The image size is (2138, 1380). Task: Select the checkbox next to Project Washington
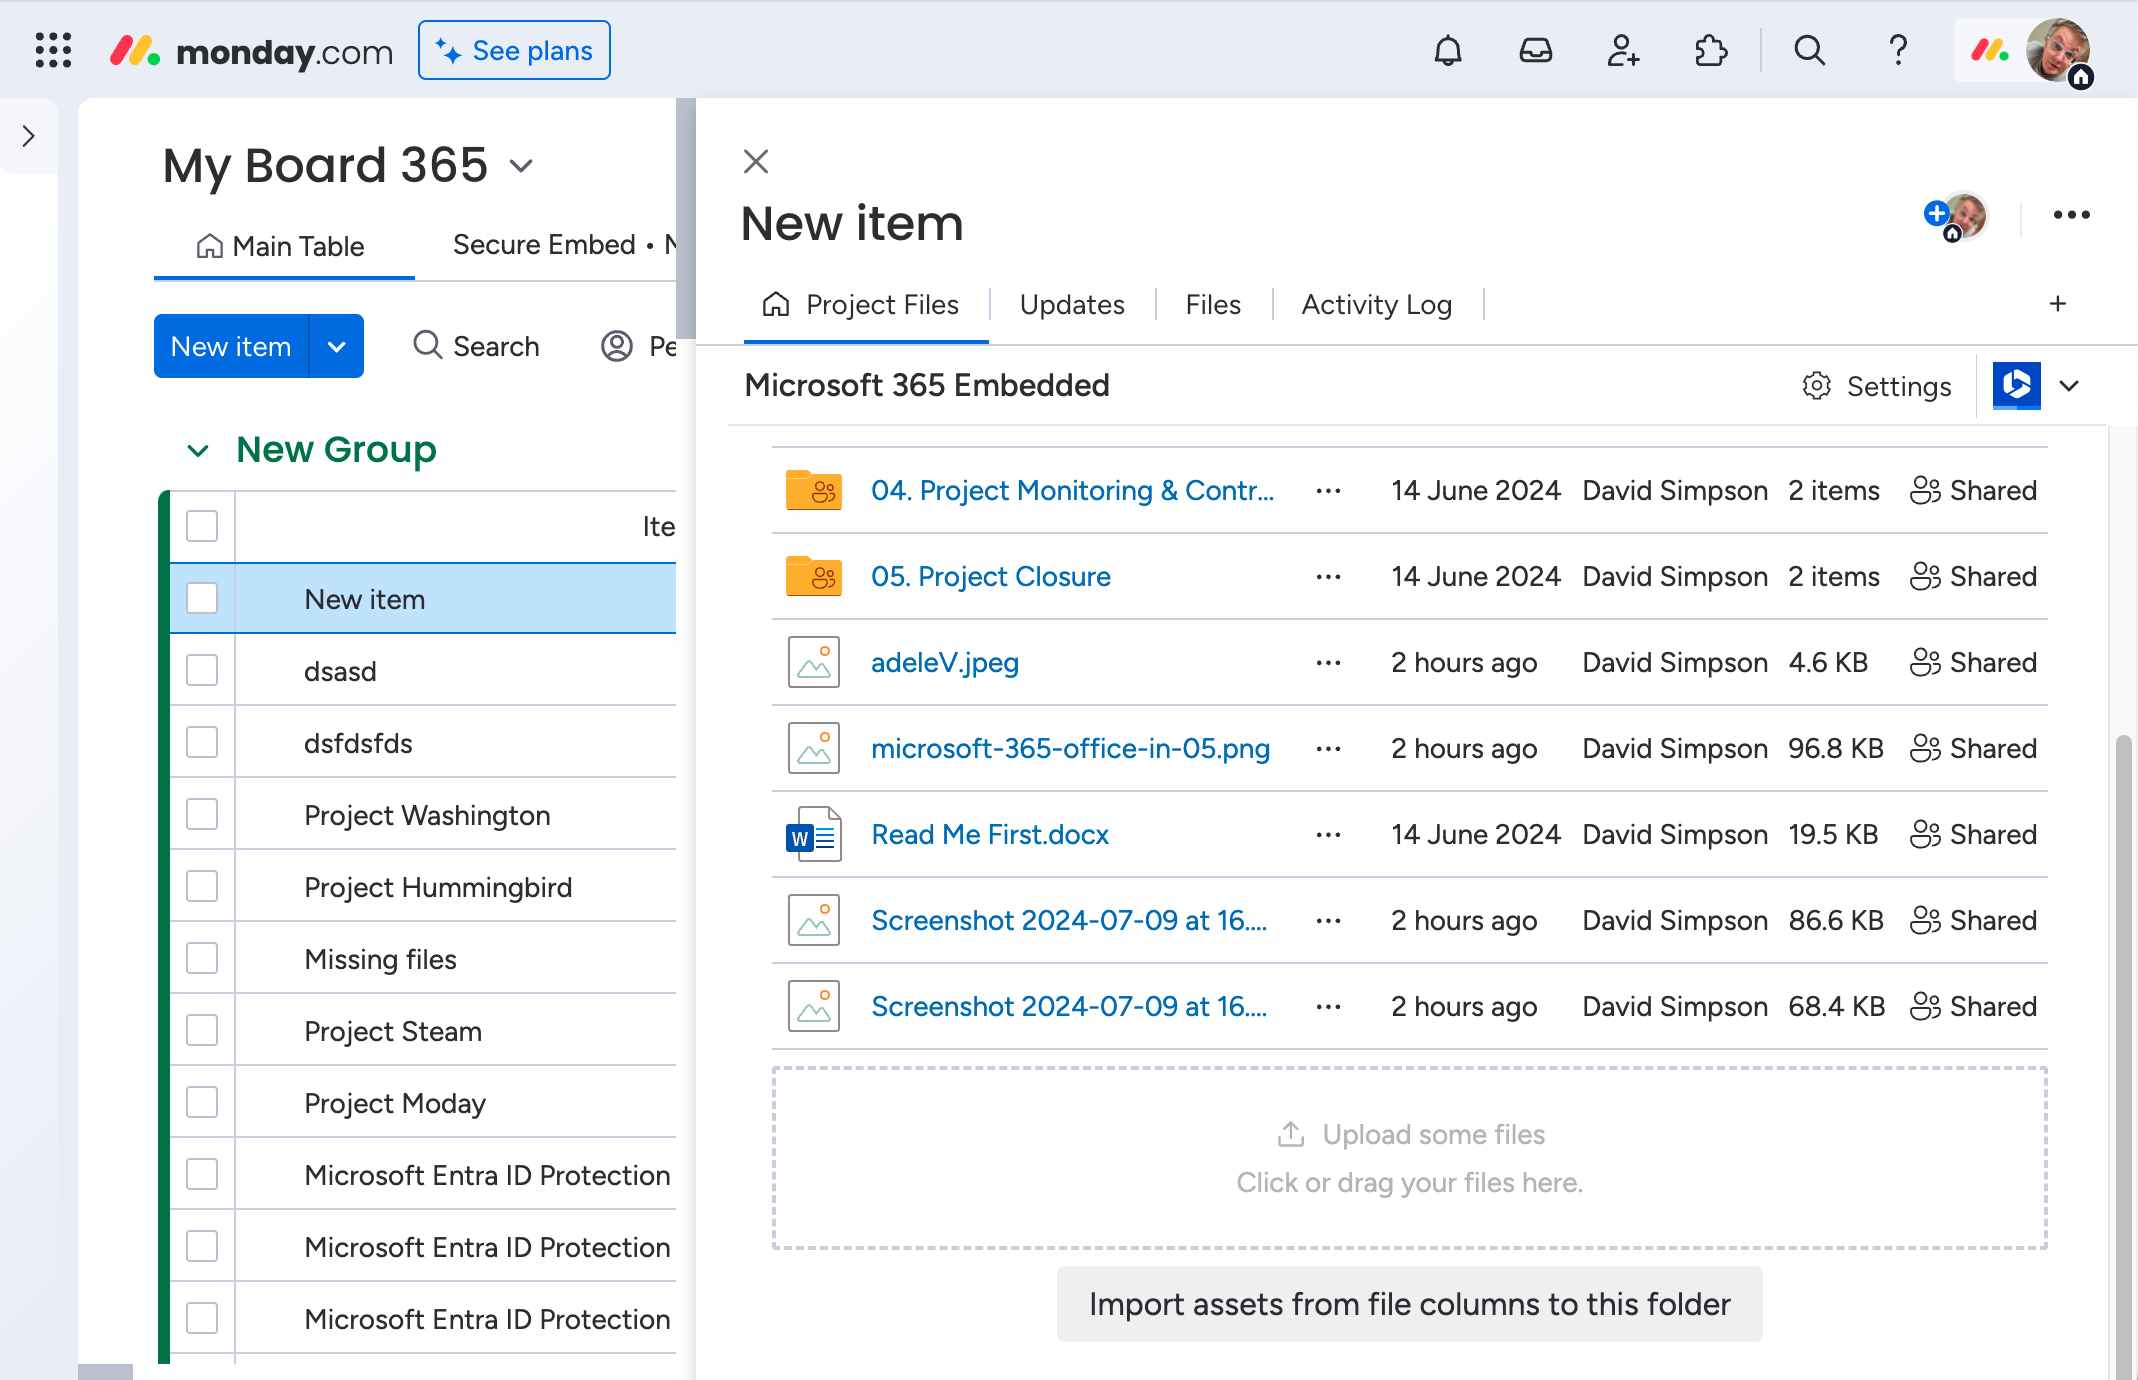[x=201, y=813]
